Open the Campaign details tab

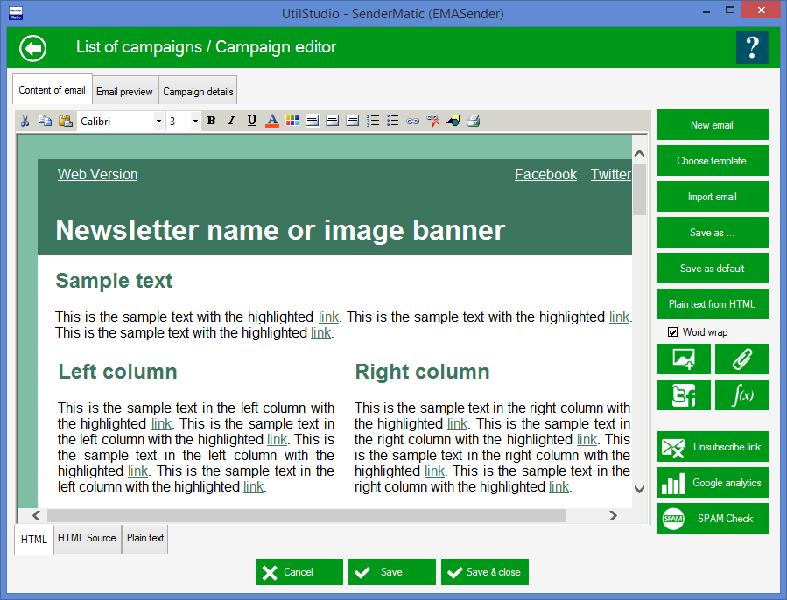click(198, 91)
